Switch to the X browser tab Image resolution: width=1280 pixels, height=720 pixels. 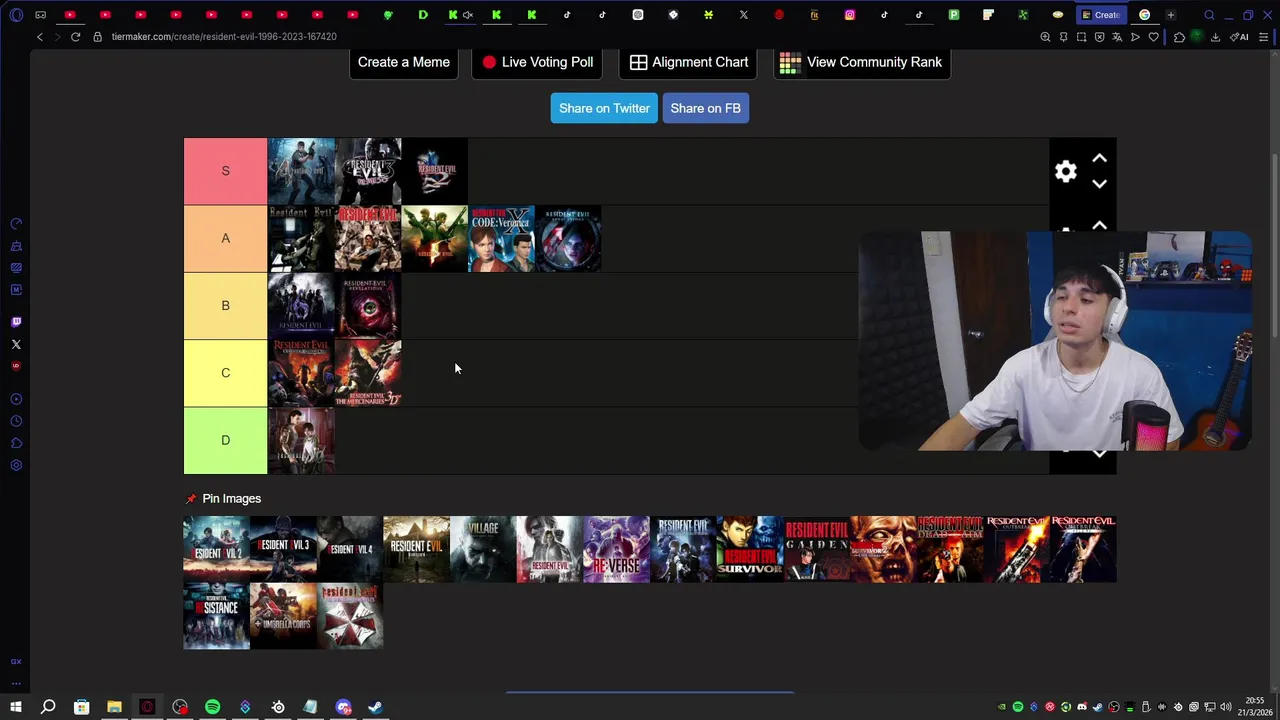pos(743,15)
